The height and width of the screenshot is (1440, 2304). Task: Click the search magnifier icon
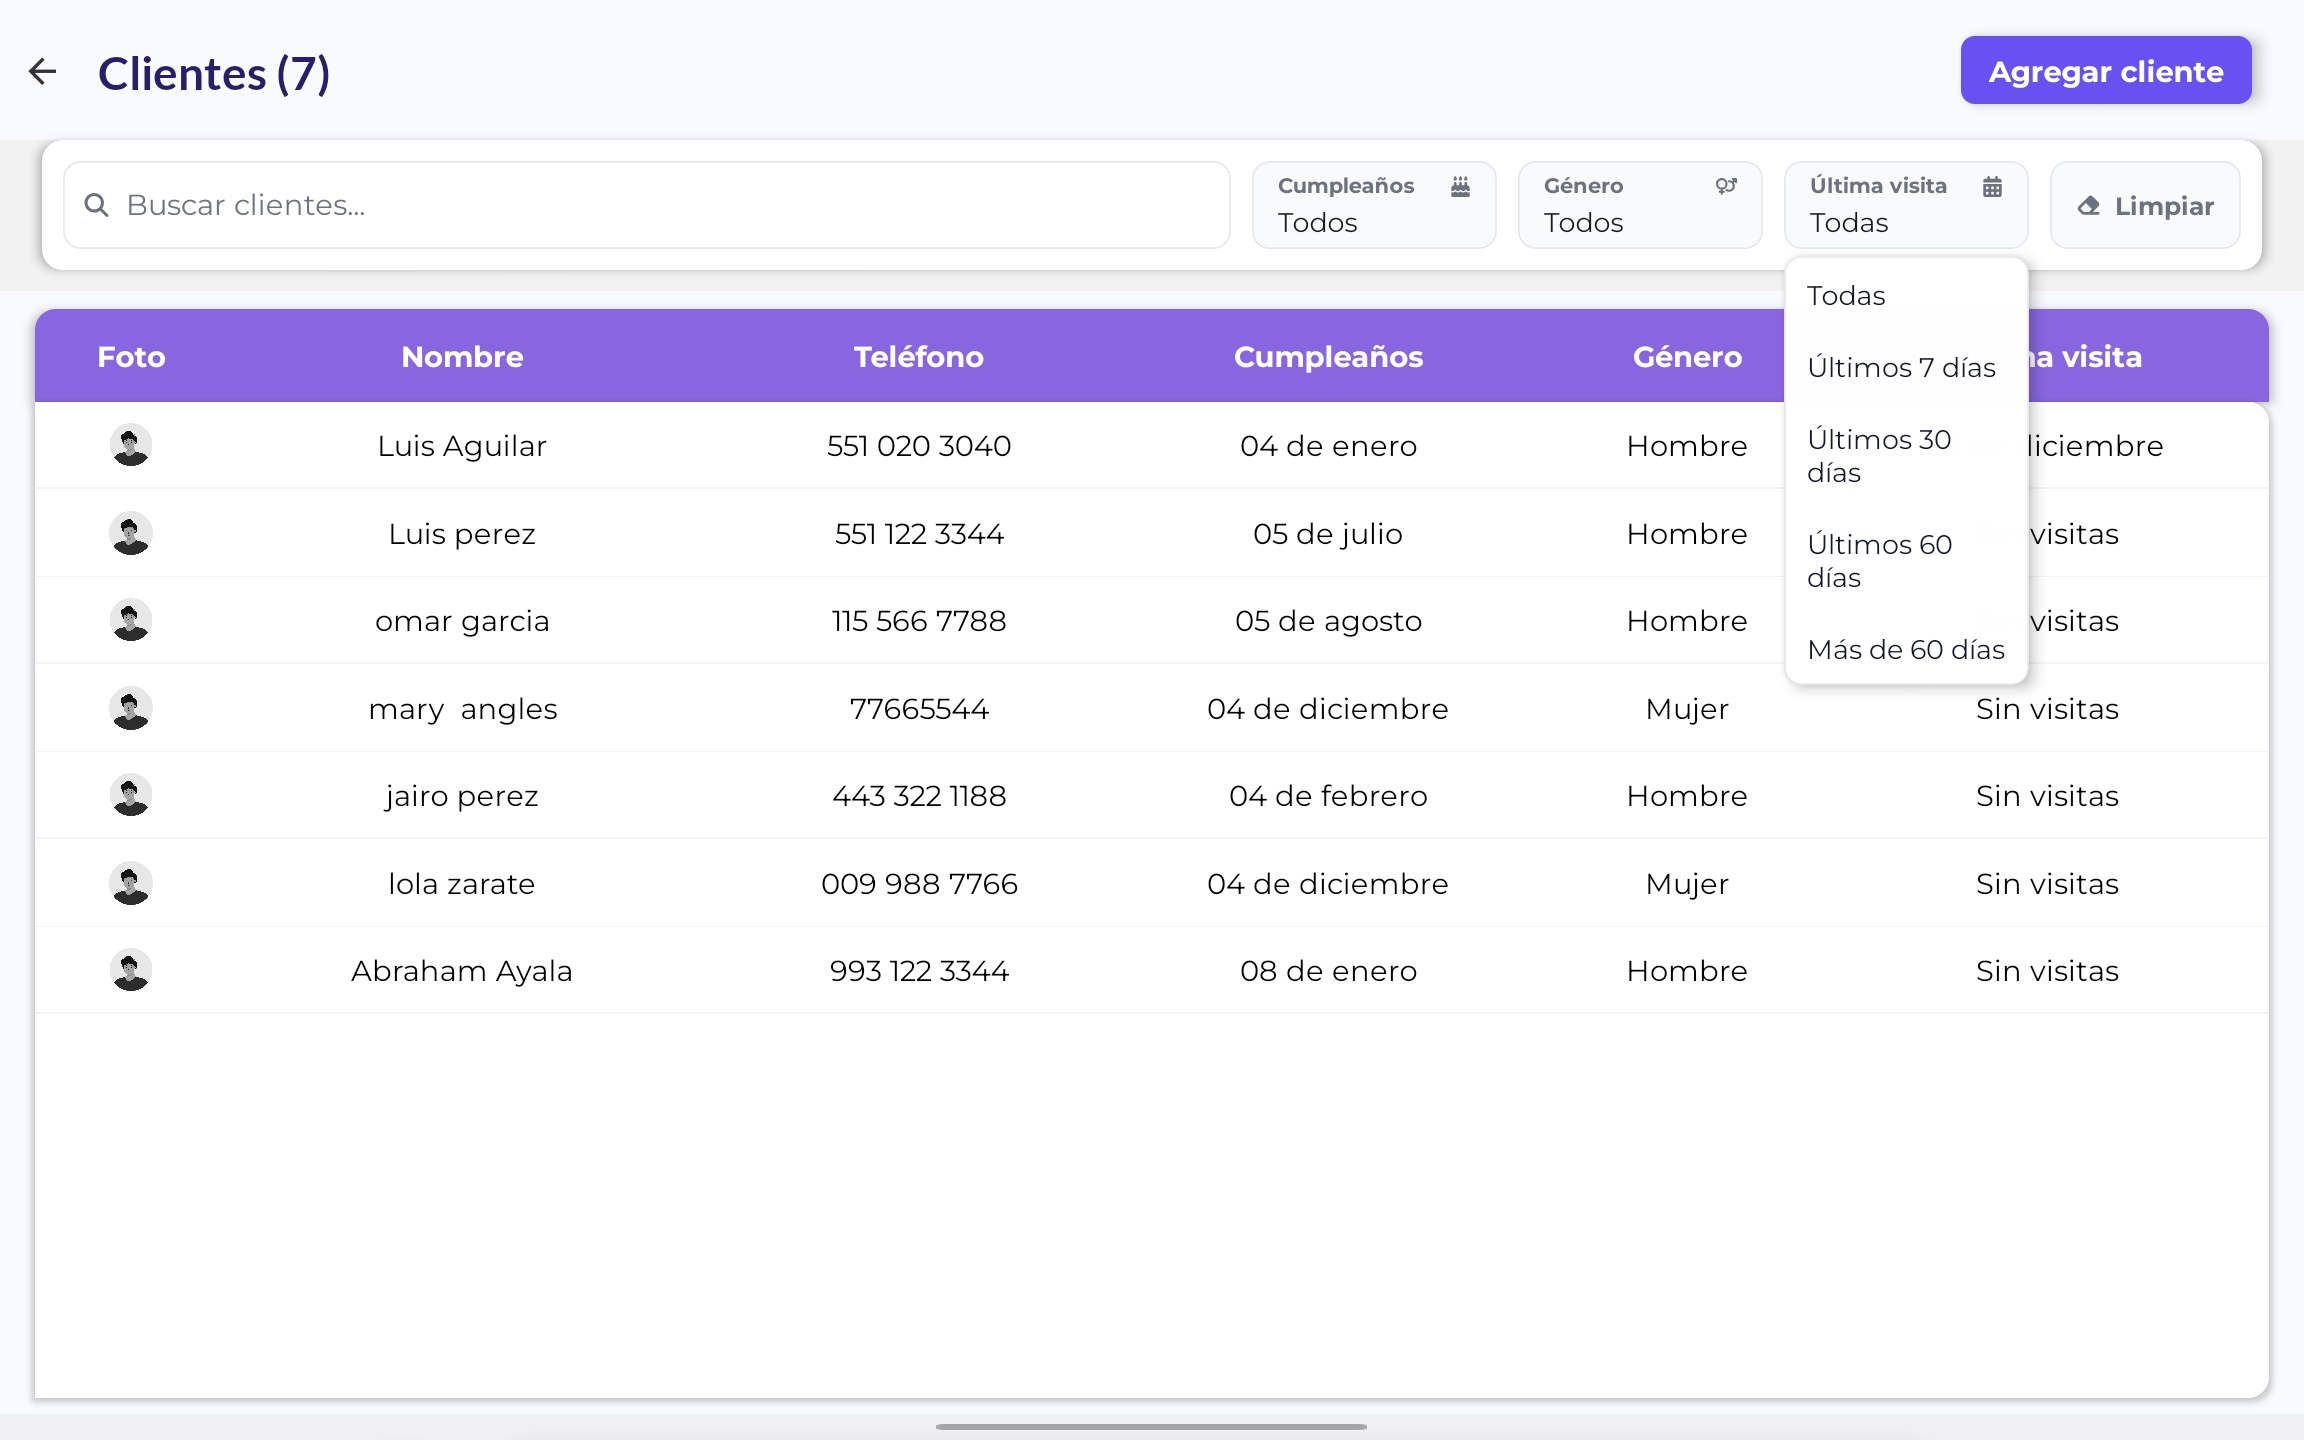[x=96, y=205]
